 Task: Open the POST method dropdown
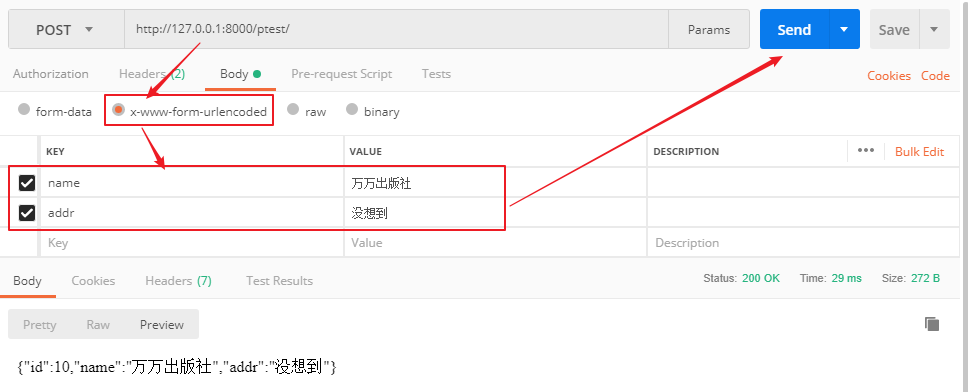tap(66, 29)
